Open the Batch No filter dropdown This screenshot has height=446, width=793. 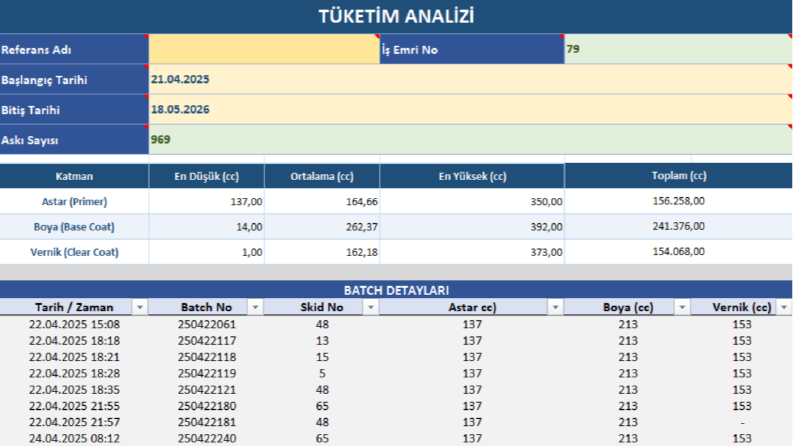point(255,307)
